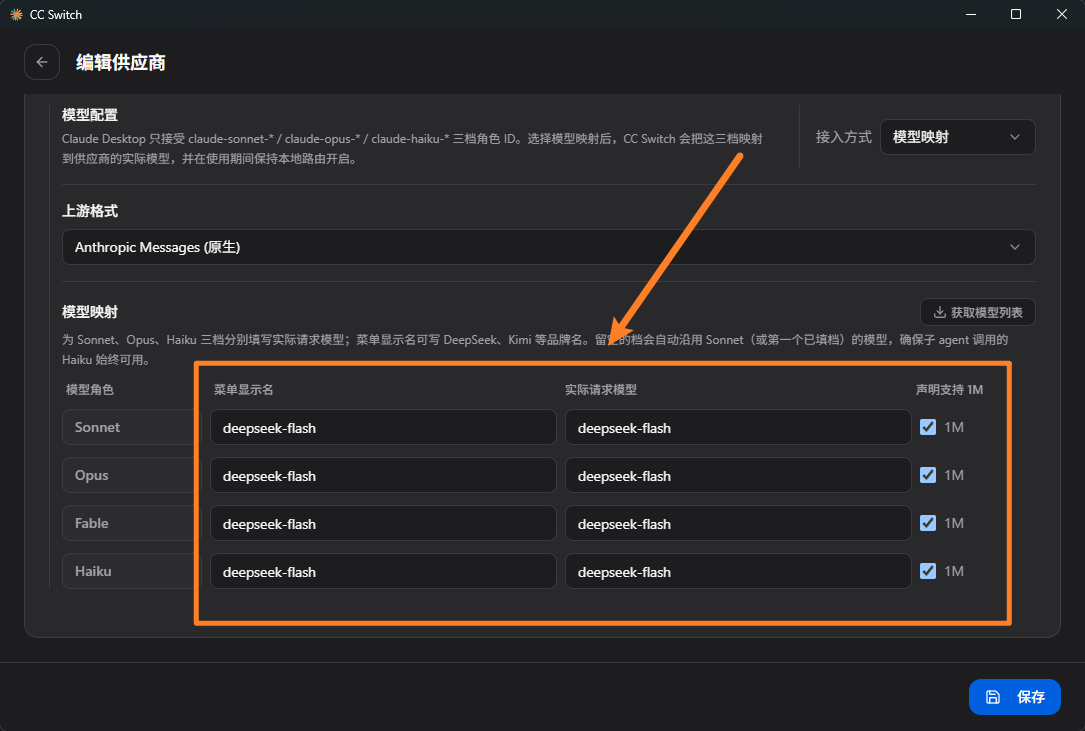The image size is (1085, 731).
Task: Click the 接入方式 label
Action: pyautogui.click(x=844, y=137)
